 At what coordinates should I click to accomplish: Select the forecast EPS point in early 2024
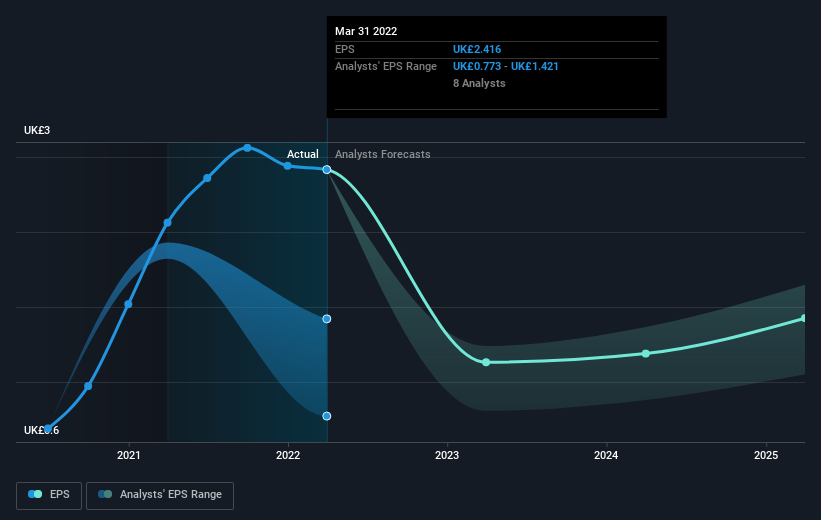click(646, 354)
